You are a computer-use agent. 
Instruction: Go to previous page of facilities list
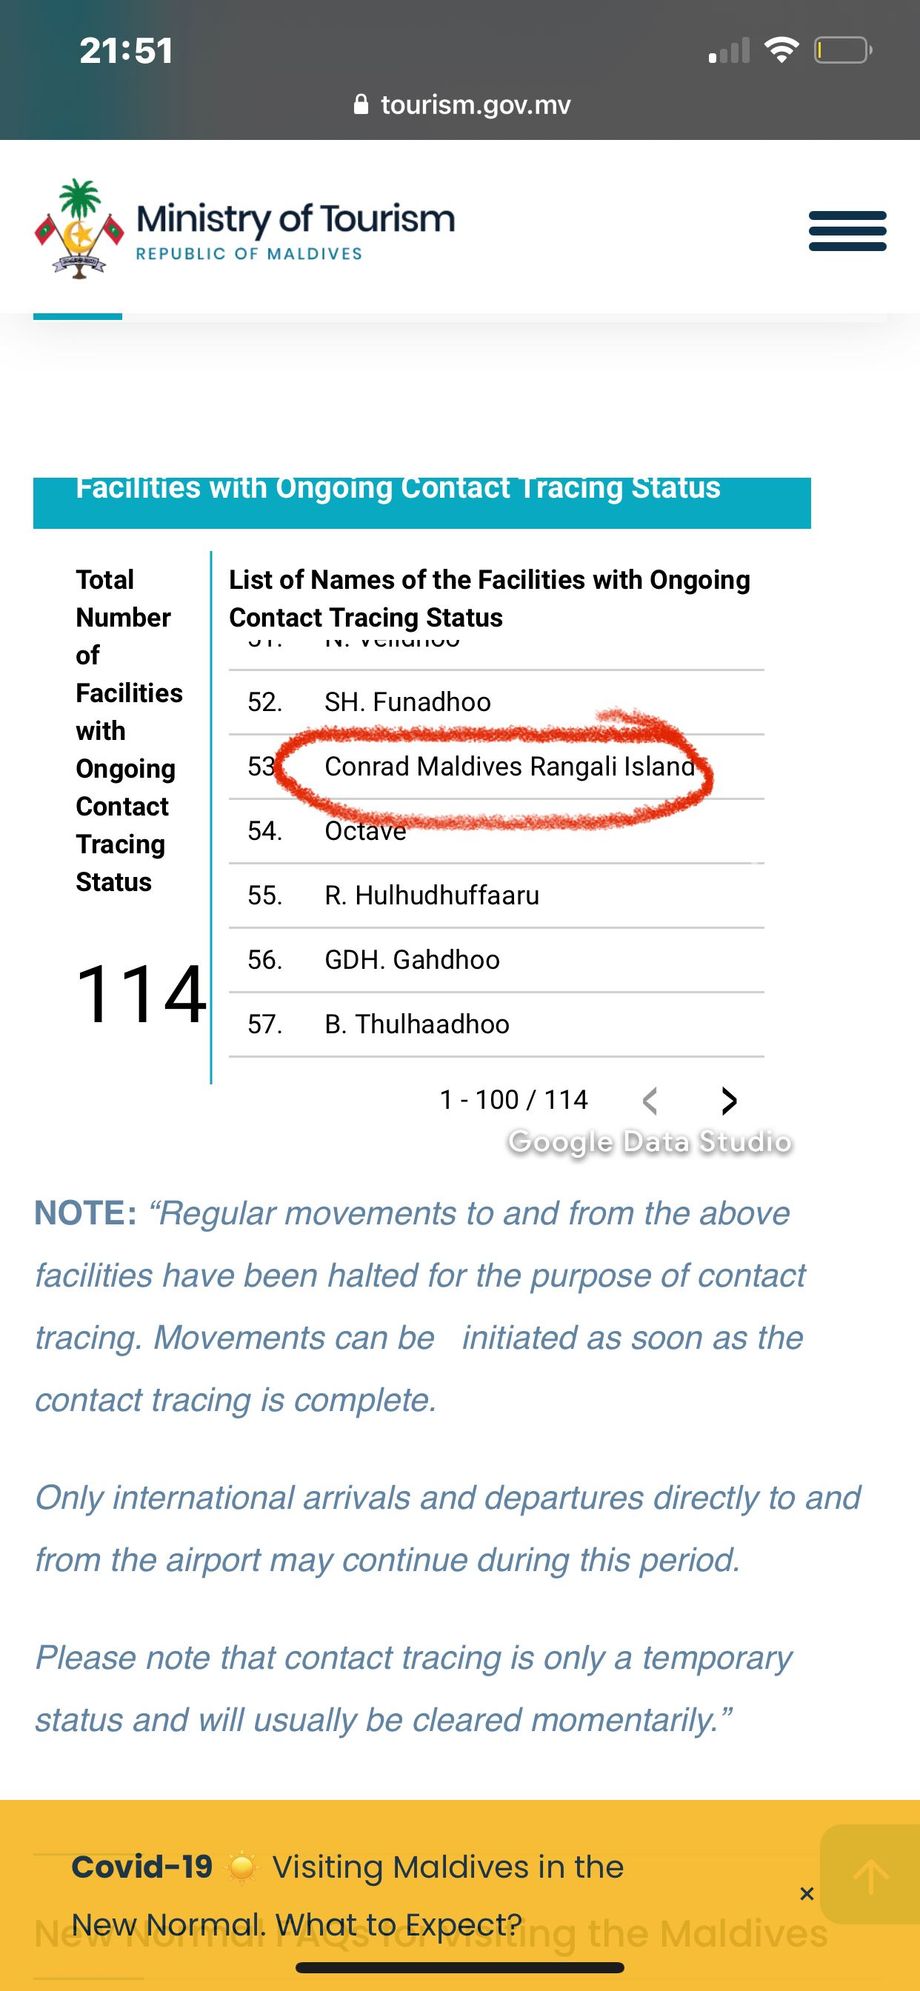click(x=650, y=1101)
